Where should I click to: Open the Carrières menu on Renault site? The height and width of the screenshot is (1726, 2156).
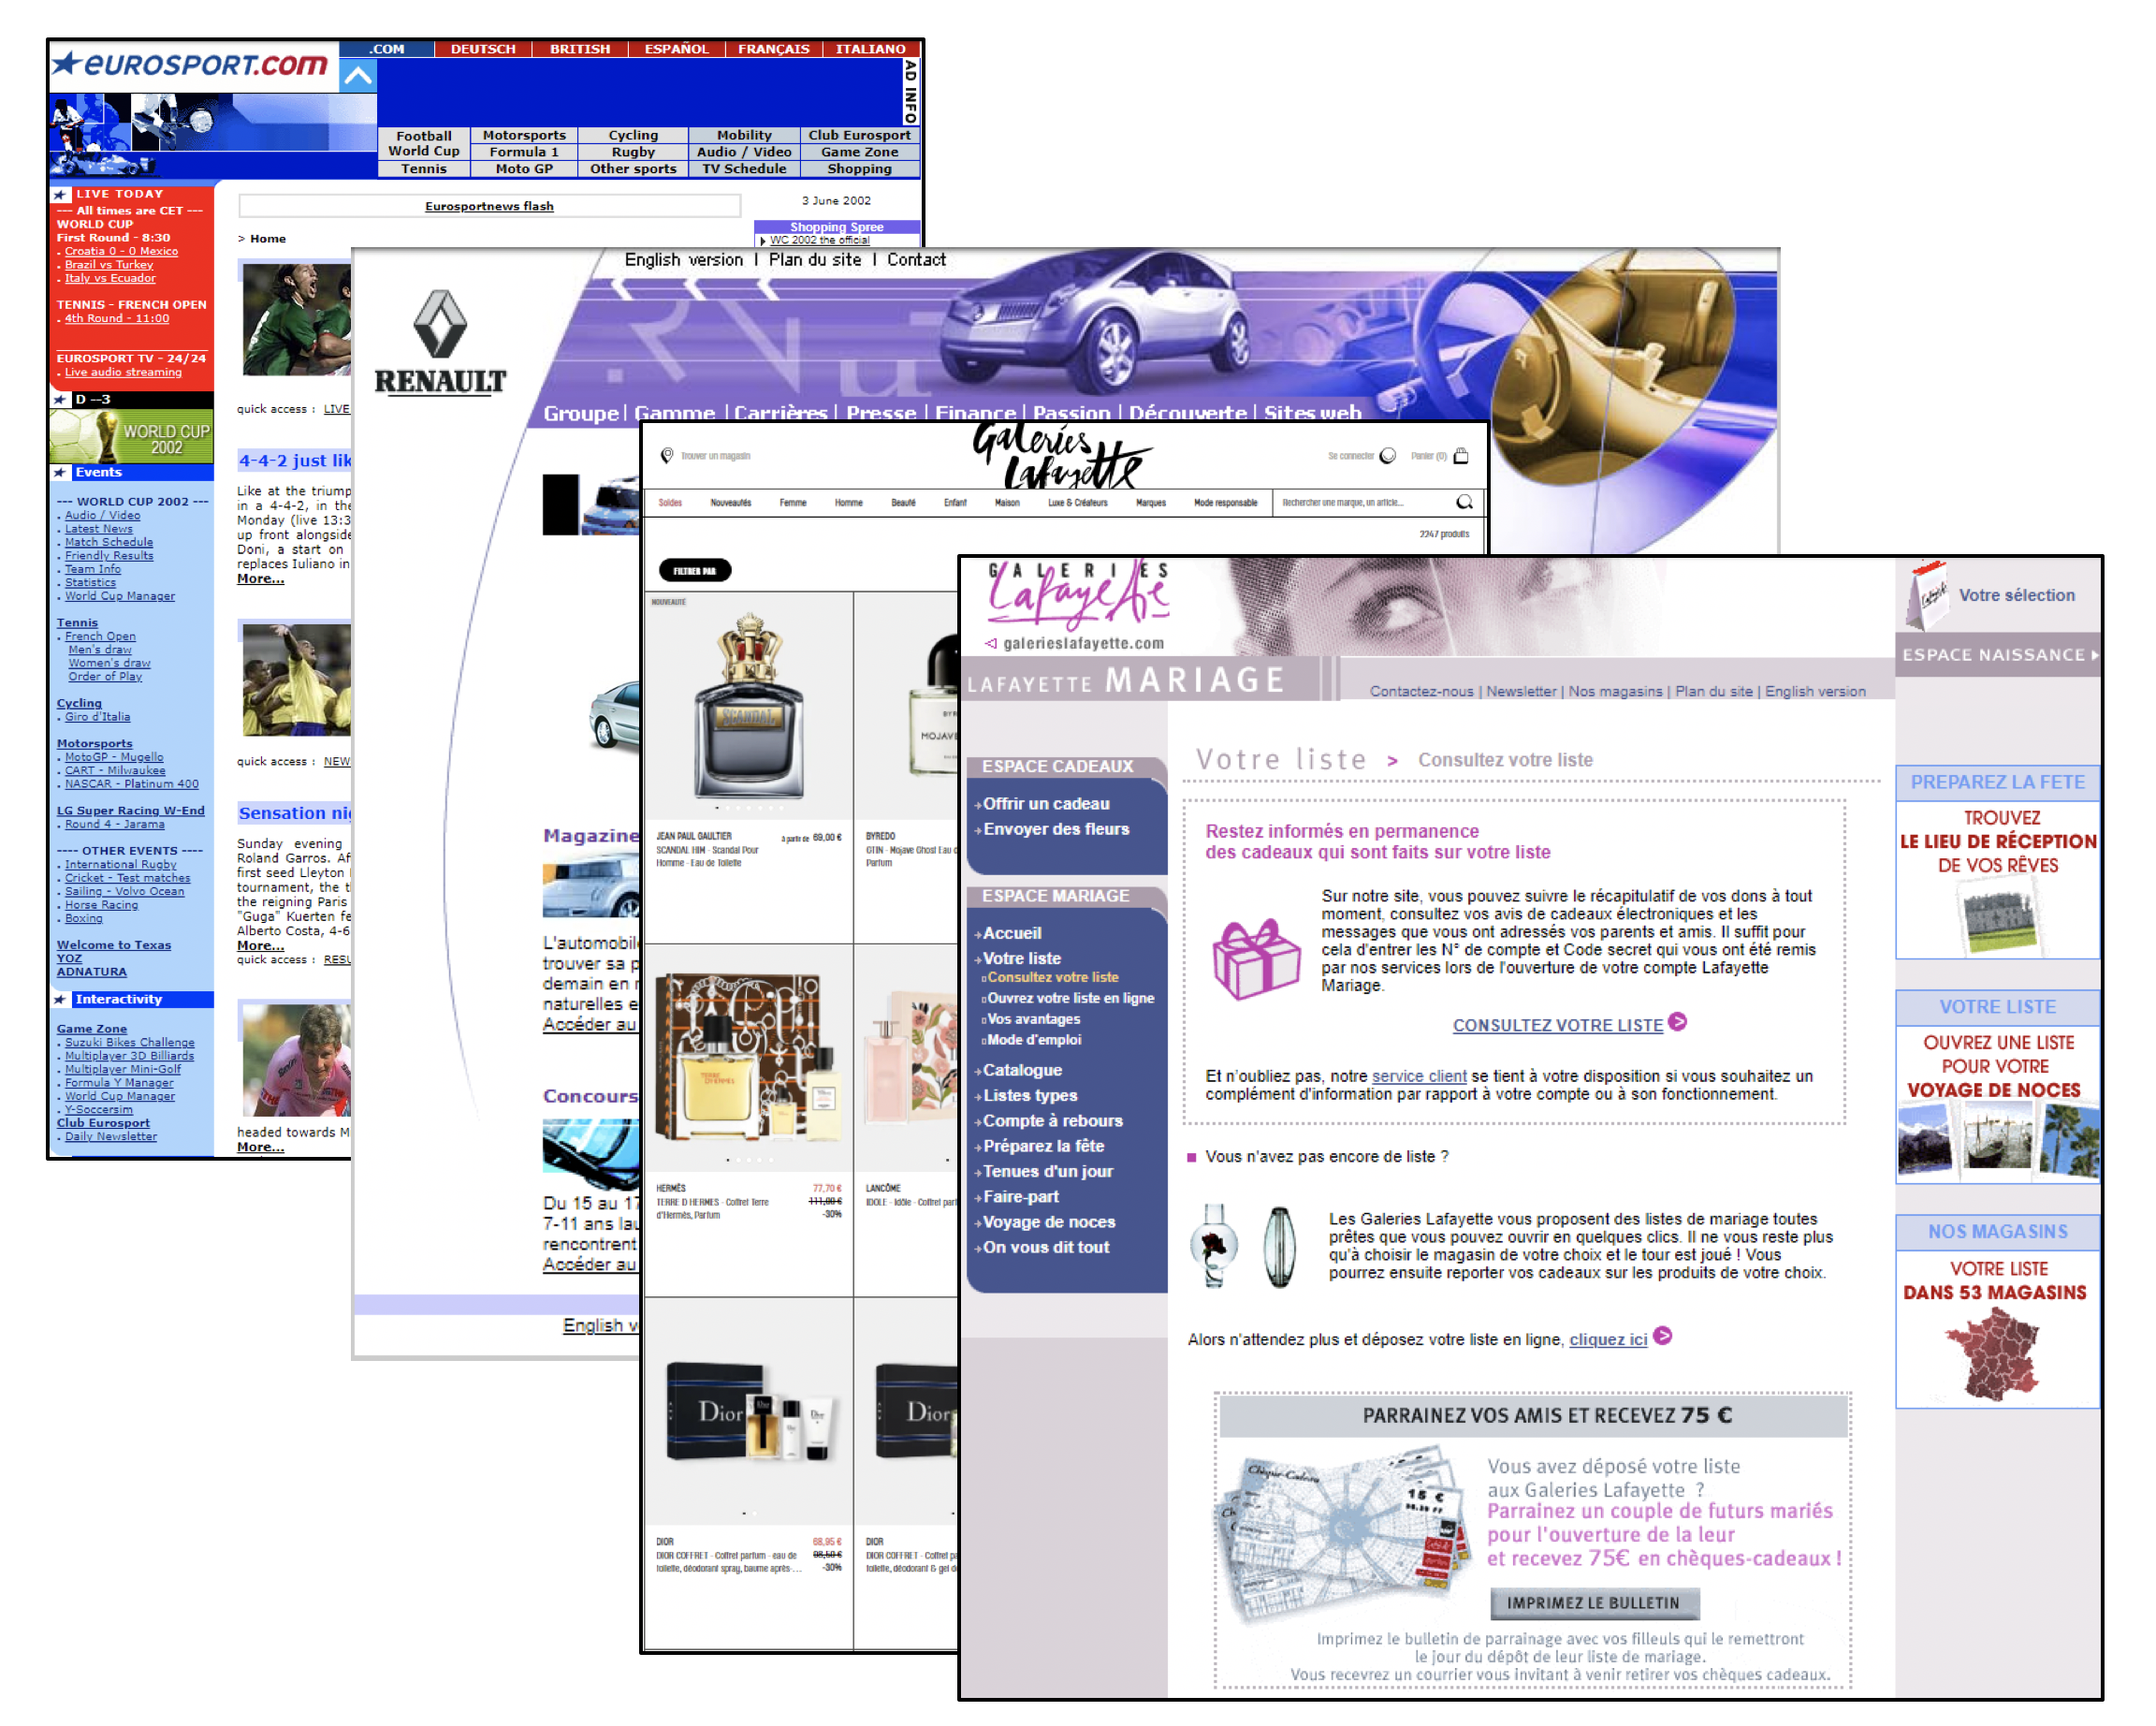coord(781,413)
